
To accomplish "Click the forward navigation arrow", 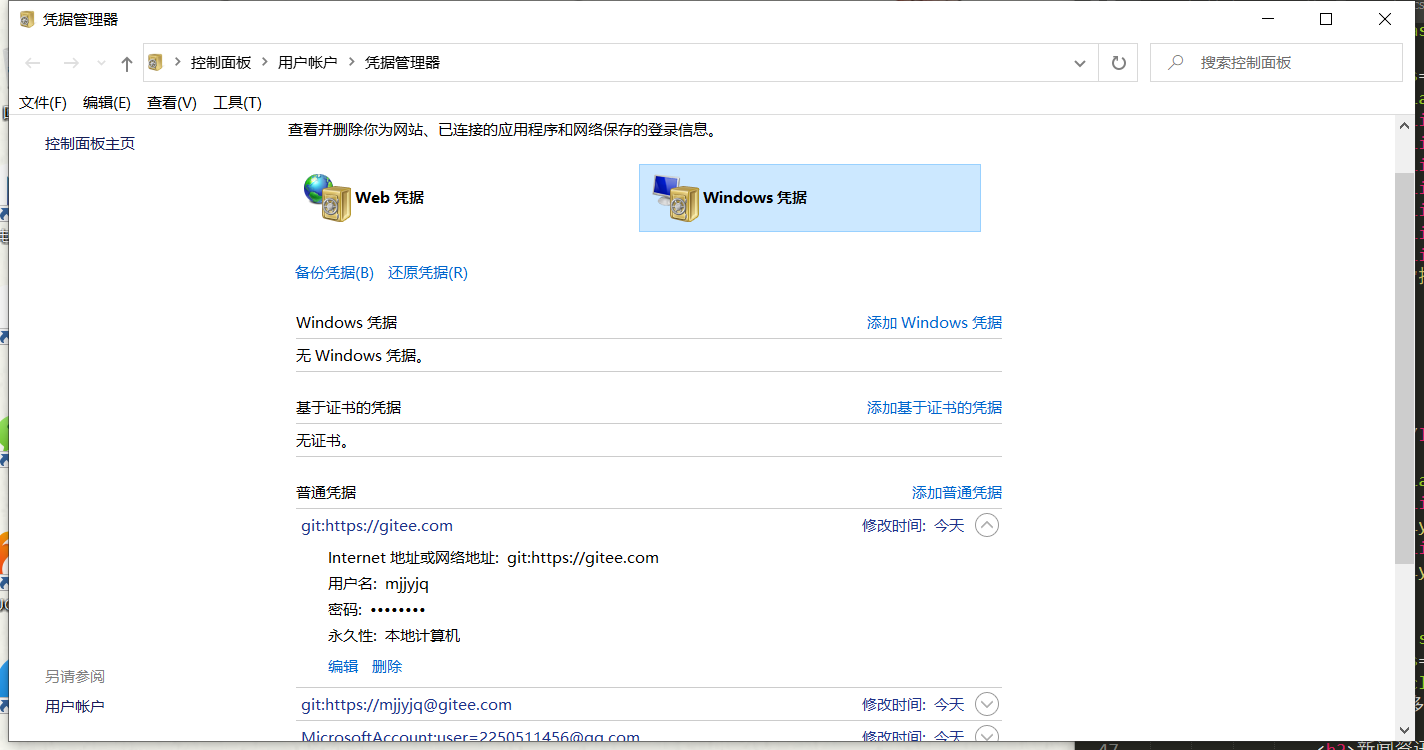I will [x=71, y=63].
